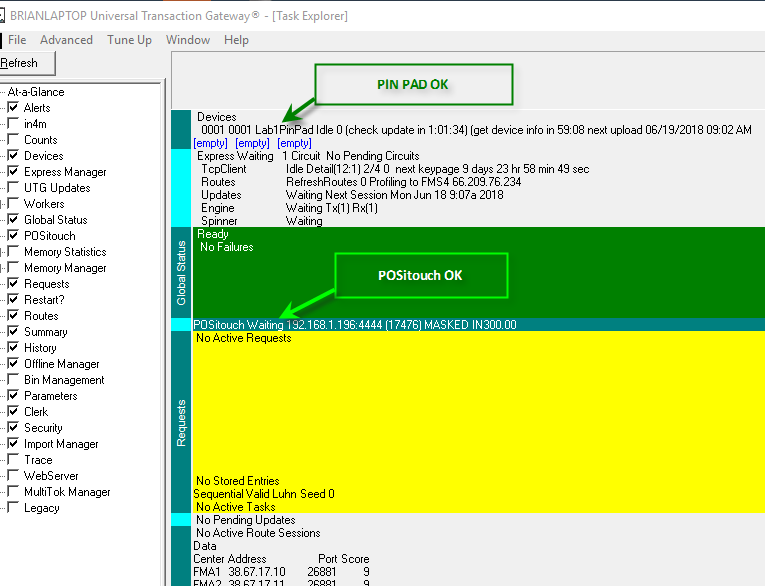Uncheck the Alerts checkbox
This screenshot has height=586, width=765.
(x=13, y=108)
